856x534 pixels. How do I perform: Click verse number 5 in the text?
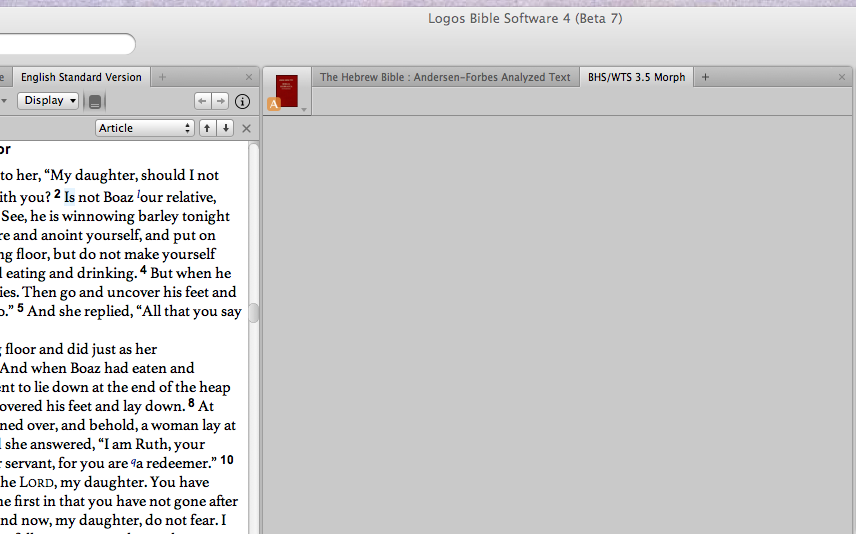click(20, 308)
